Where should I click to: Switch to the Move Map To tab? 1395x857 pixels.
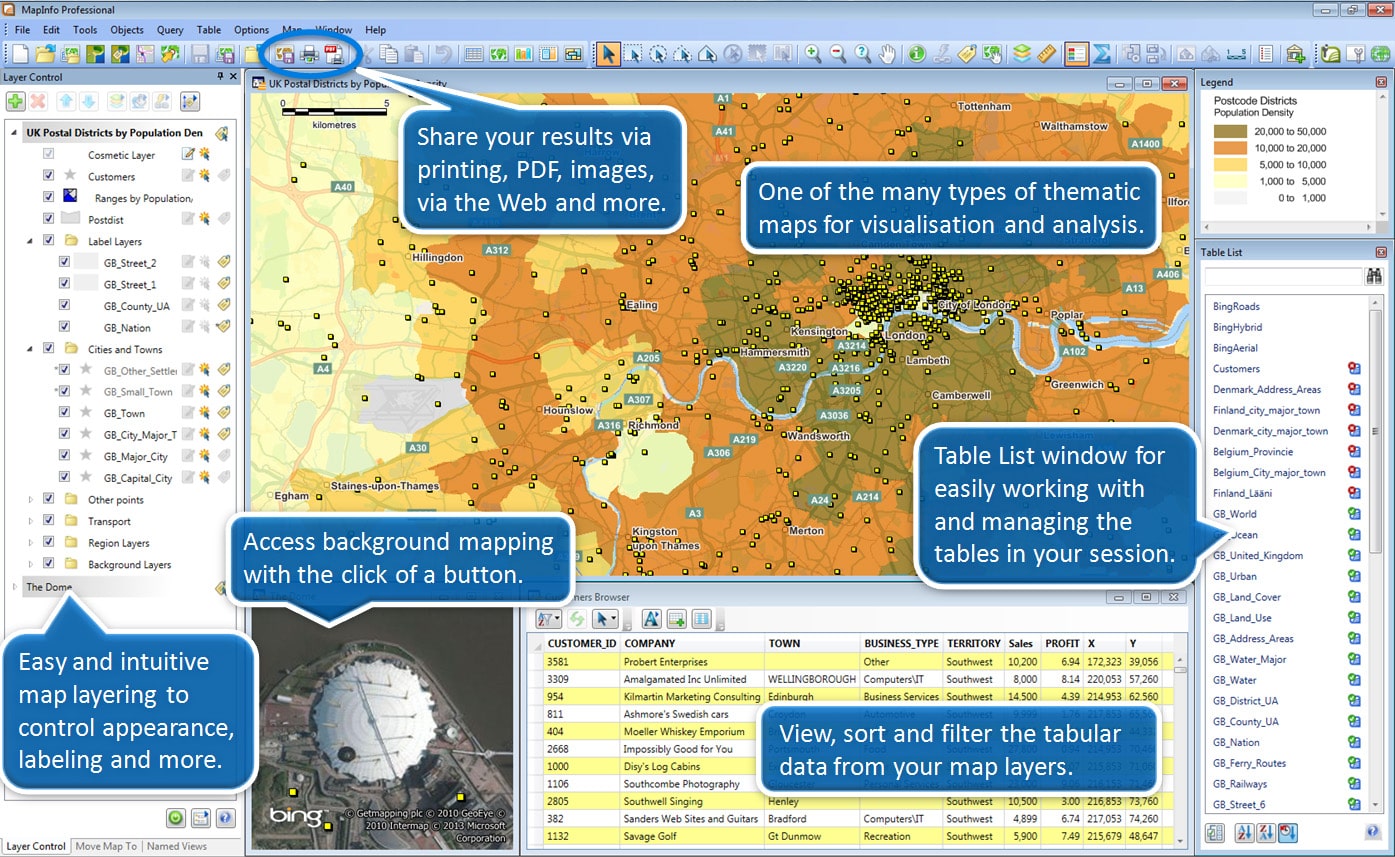106,846
